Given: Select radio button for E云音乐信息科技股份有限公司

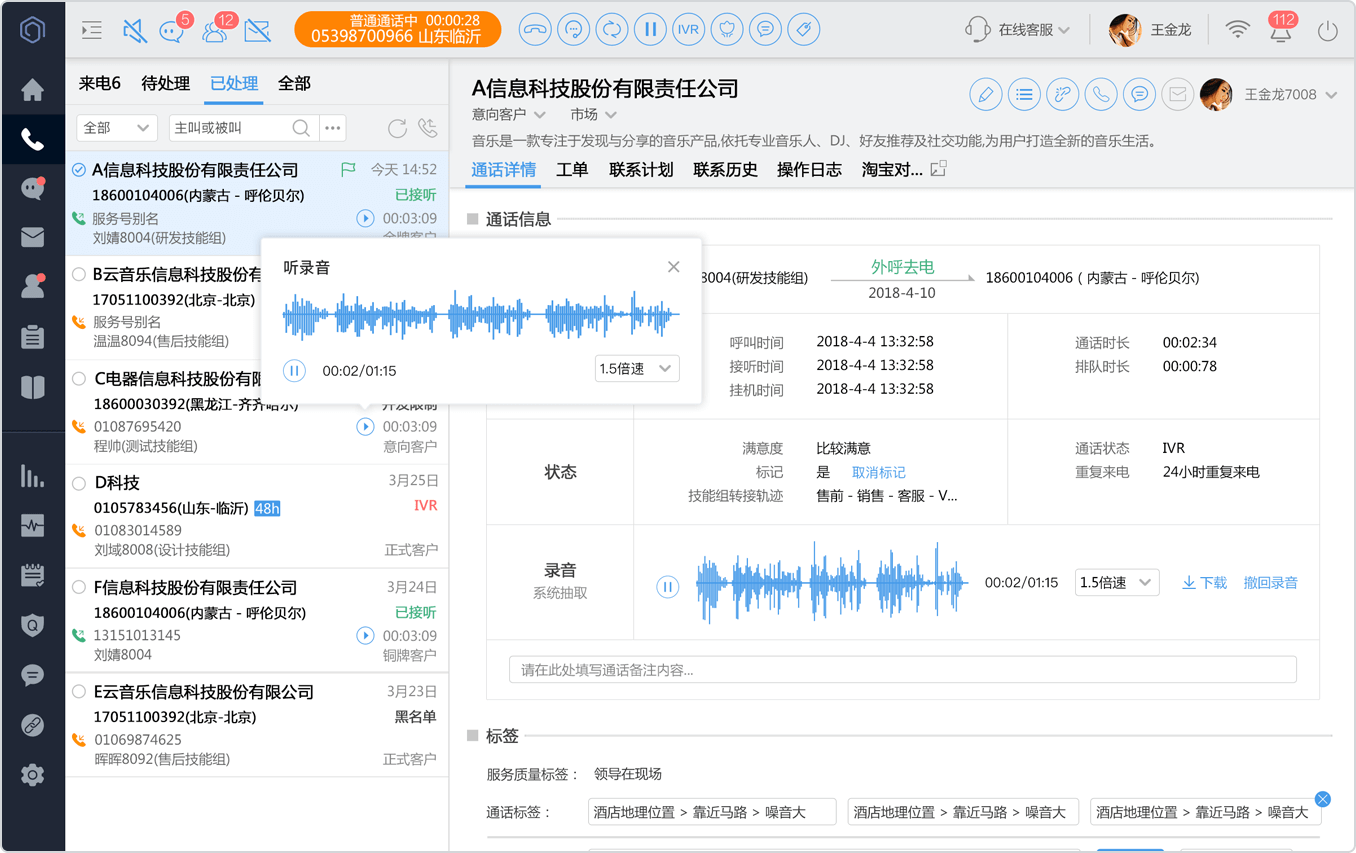Looking at the screenshot, I should coord(79,692).
